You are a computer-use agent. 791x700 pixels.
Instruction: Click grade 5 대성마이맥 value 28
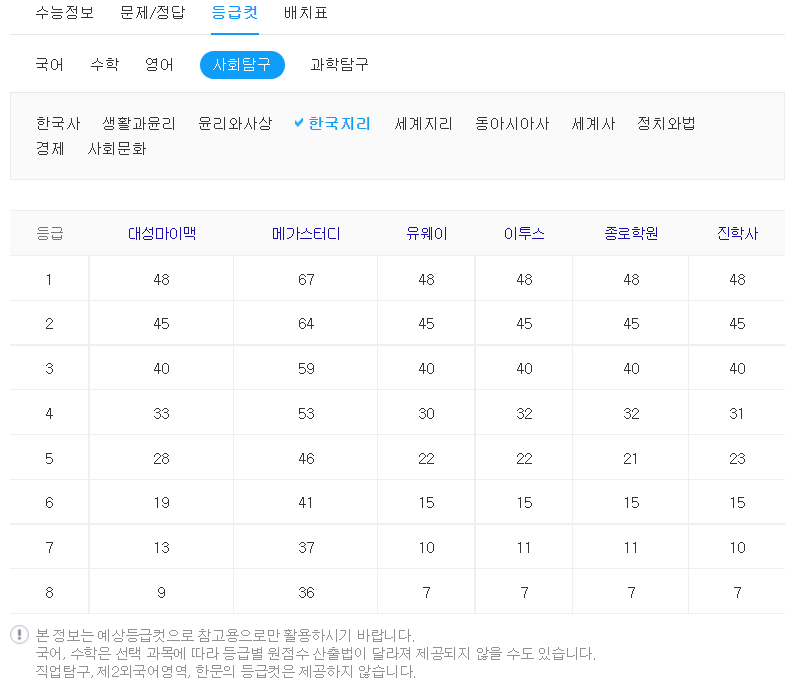[161, 458]
